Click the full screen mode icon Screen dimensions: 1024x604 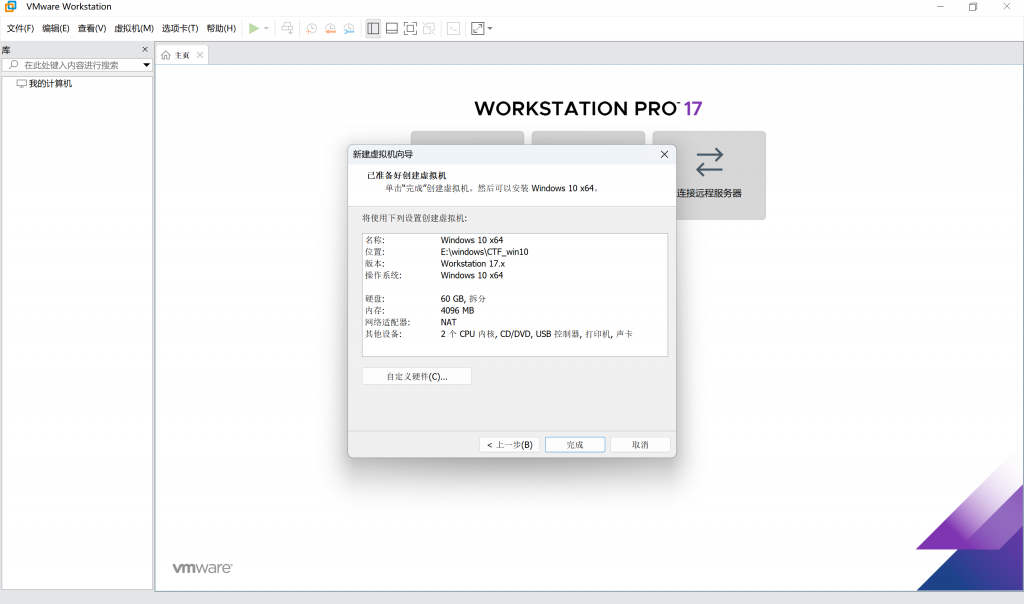(x=410, y=29)
